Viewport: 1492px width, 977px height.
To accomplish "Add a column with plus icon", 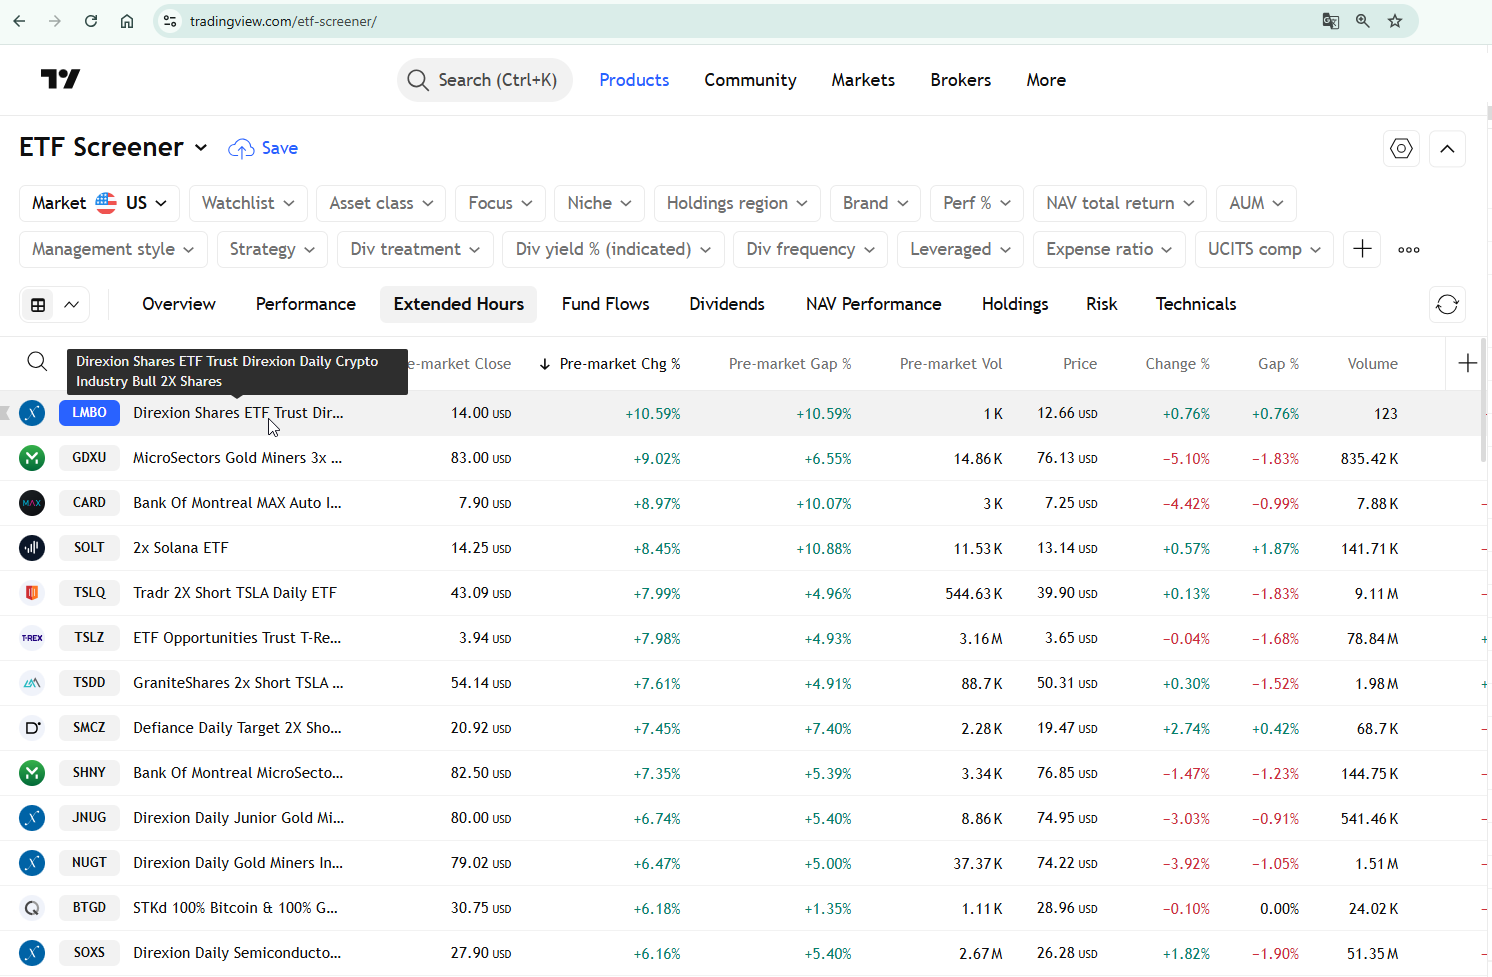I will pos(1468,363).
